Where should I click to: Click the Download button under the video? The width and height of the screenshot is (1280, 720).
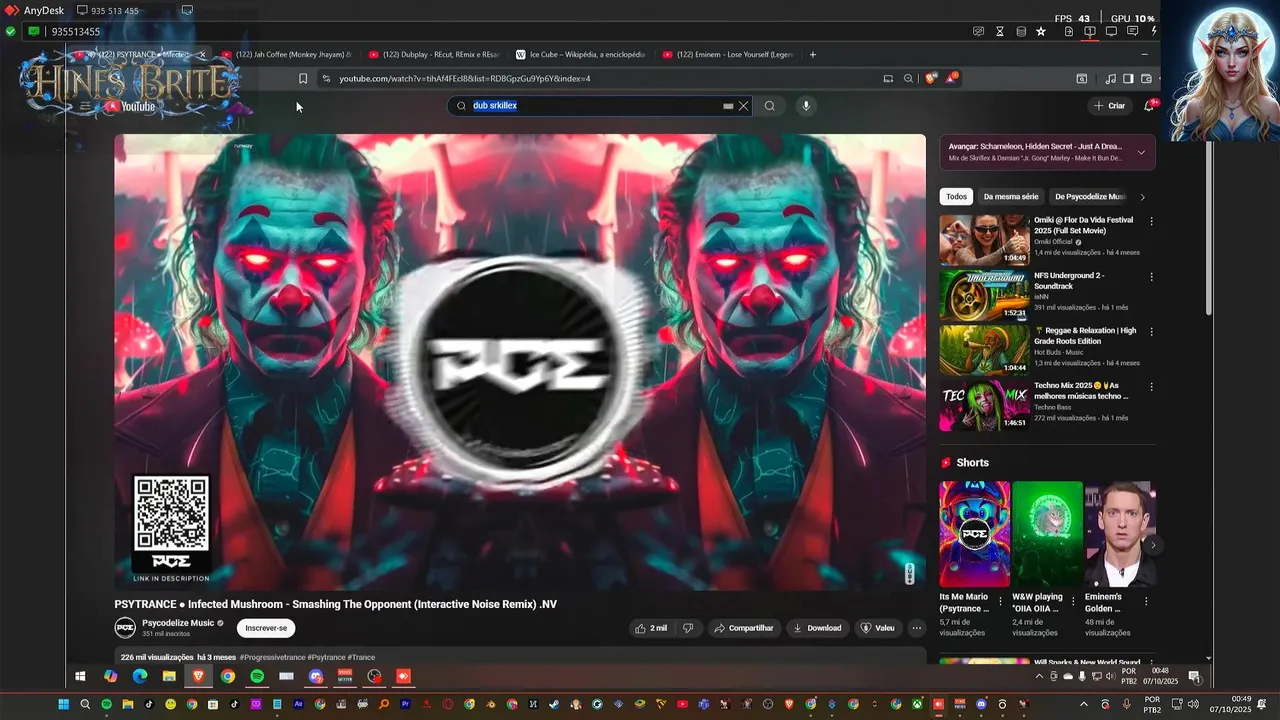(x=816, y=628)
